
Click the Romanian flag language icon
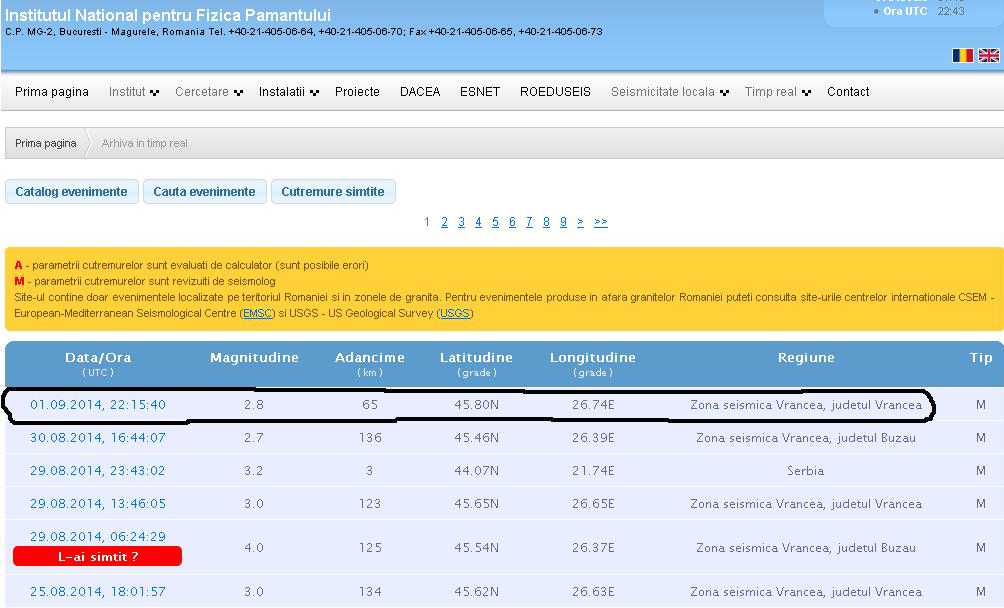point(962,56)
